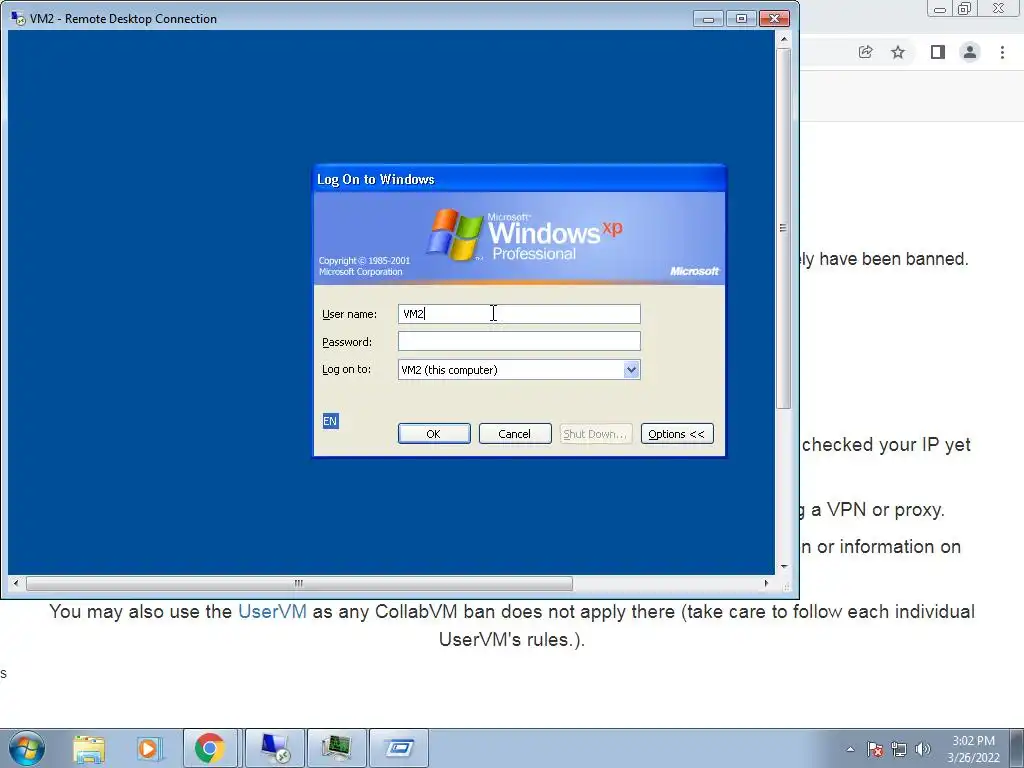Screen dimensions: 1024x768
Task: Click scroll right arrow in Remote Desktop window
Action: (766, 583)
